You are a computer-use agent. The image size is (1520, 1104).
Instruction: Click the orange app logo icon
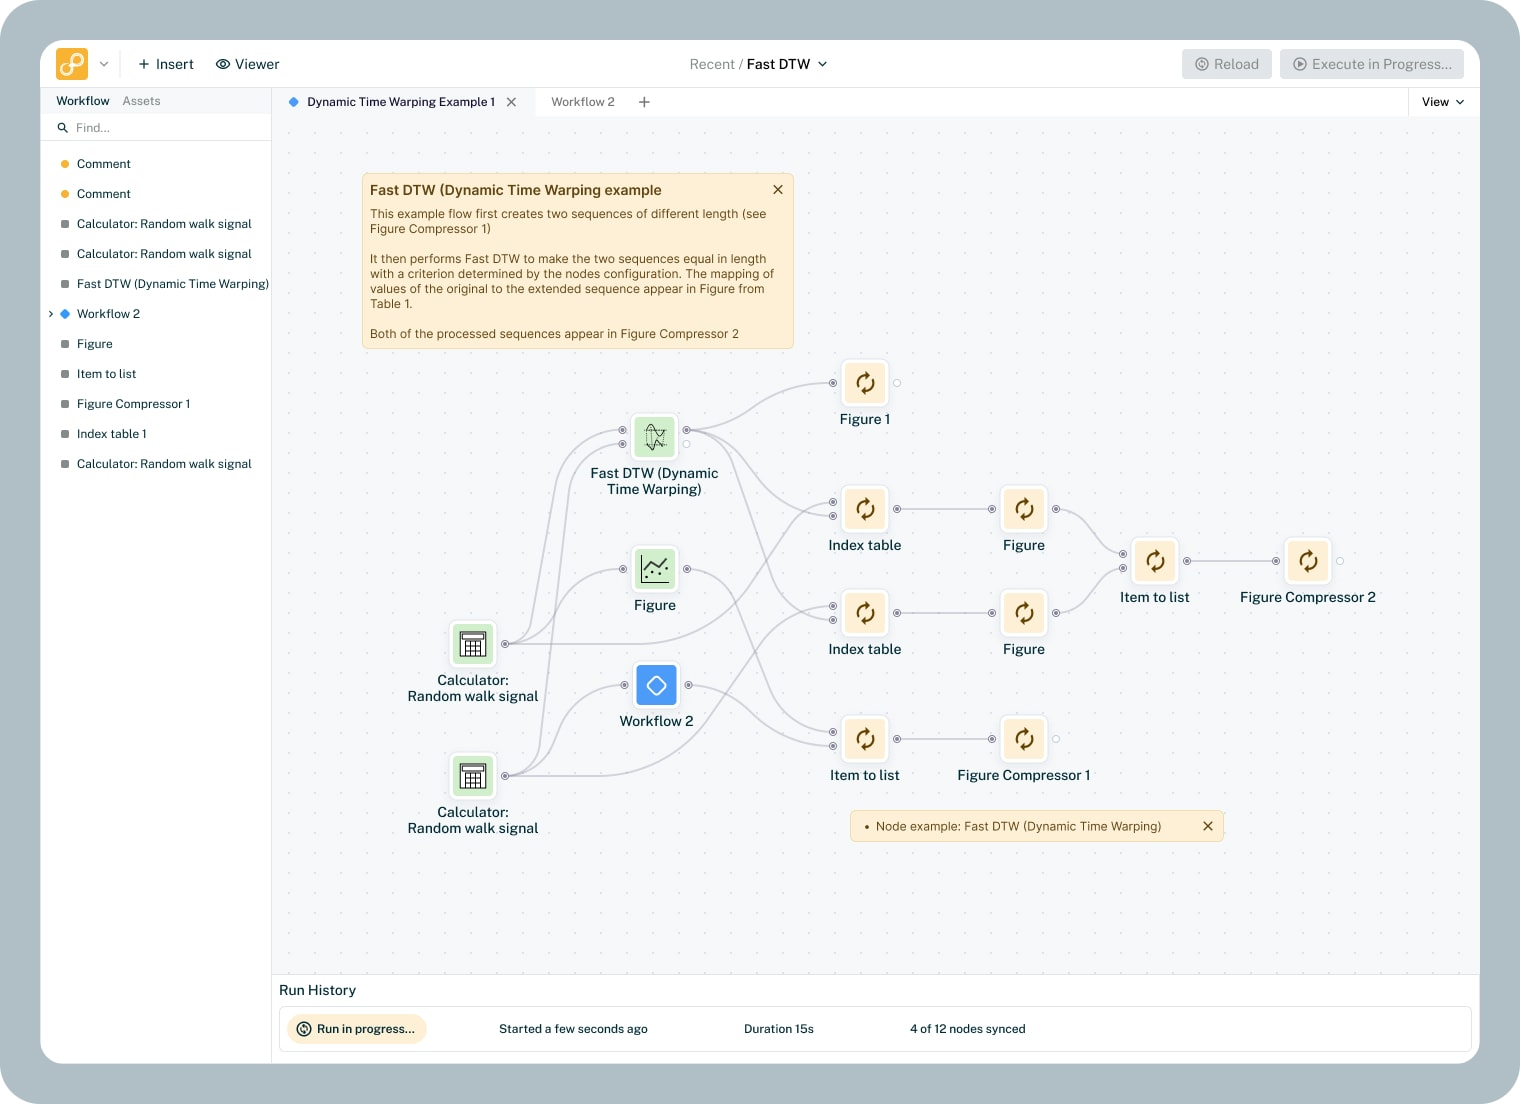tap(72, 64)
